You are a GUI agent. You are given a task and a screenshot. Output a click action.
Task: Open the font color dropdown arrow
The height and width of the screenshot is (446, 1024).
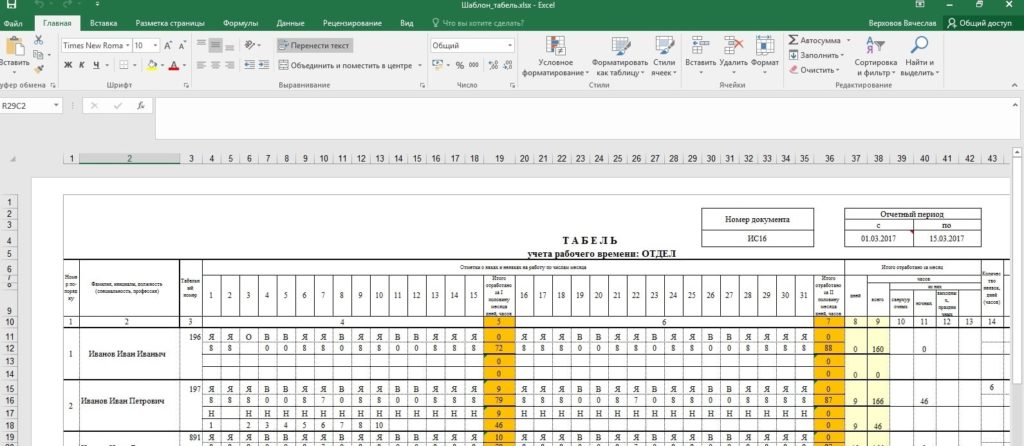point(184,65)
